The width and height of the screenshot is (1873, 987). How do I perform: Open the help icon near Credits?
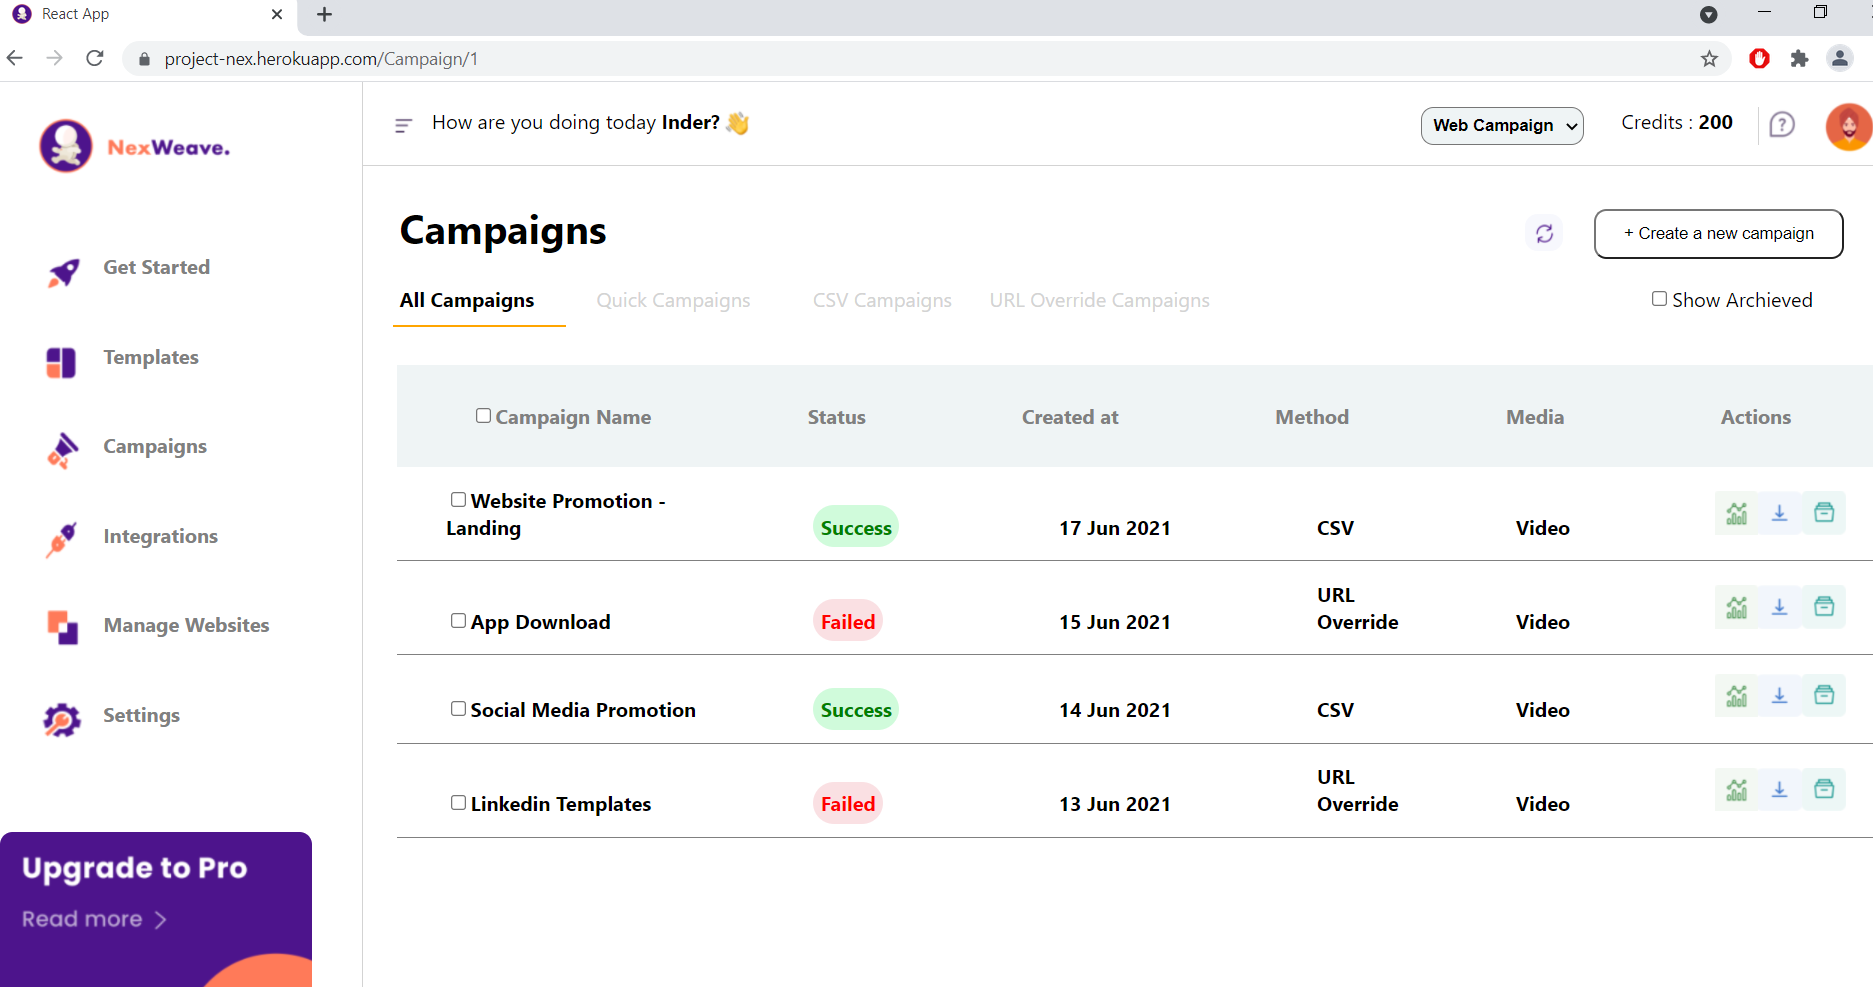(x=1782, y=124)
